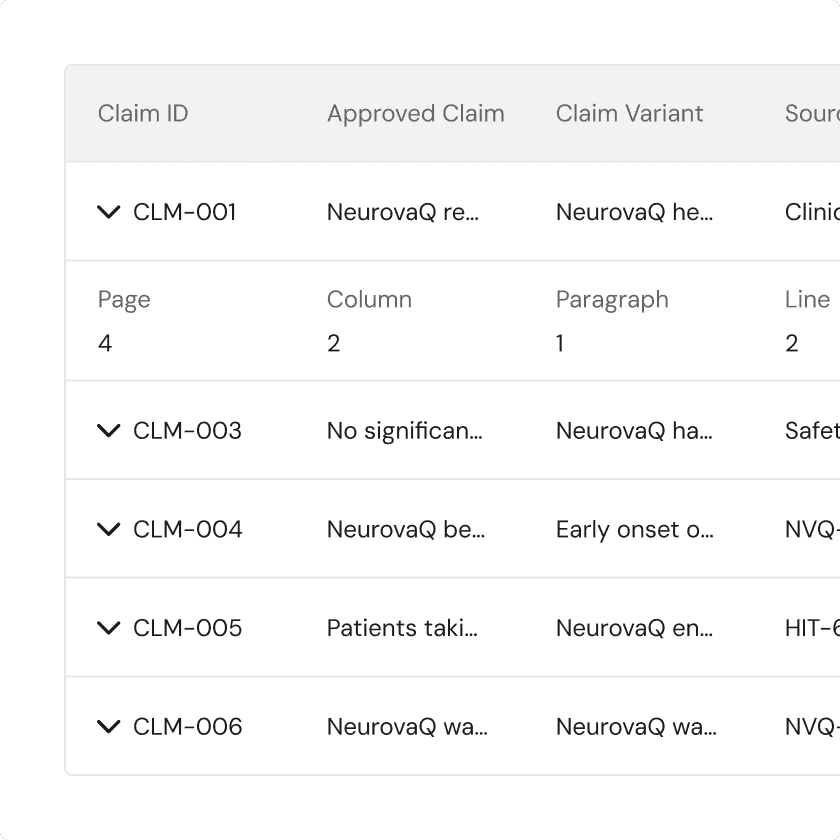Screen dimensions: 840x840
Task: Collapse the CLM-001 row chevron
Action: point(109,212)
